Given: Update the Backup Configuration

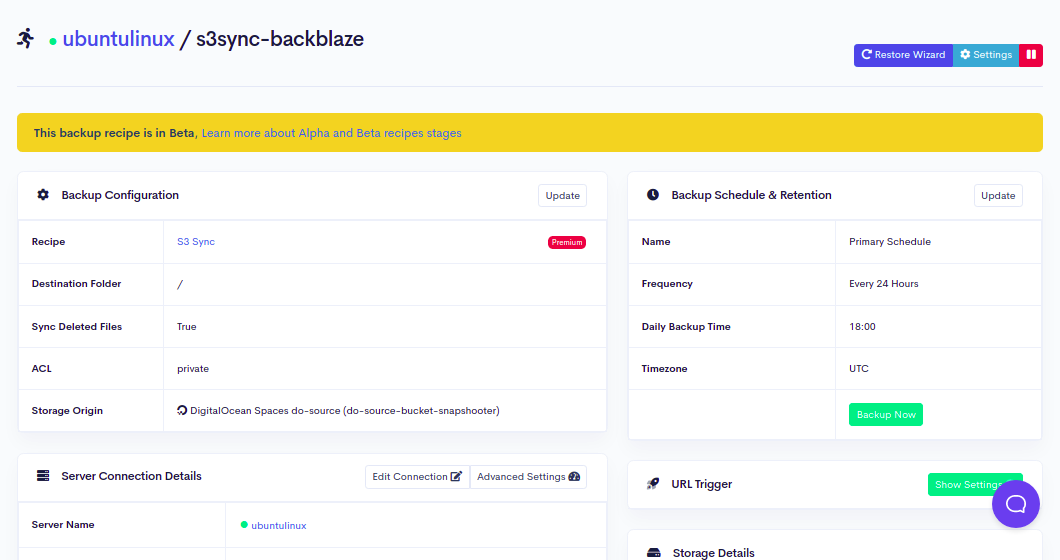Looking at the screenshot, I should coord(562,195).
